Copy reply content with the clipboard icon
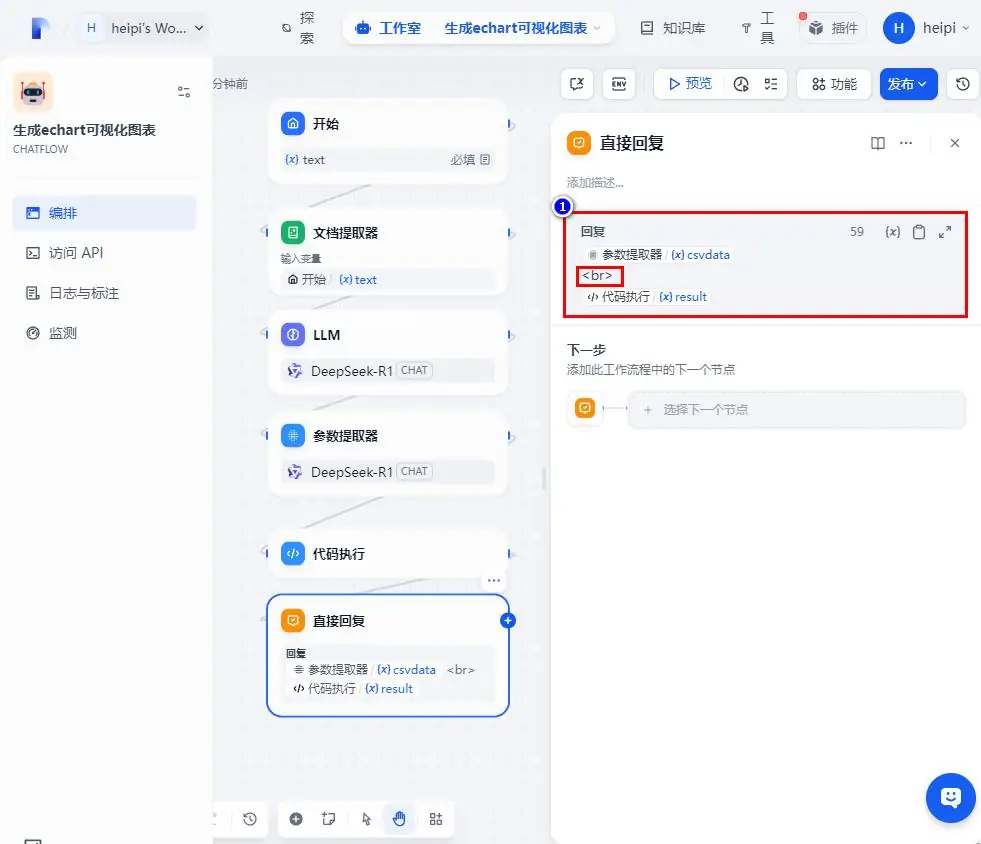This screenshot has height=844, width=981. (919, 231)
